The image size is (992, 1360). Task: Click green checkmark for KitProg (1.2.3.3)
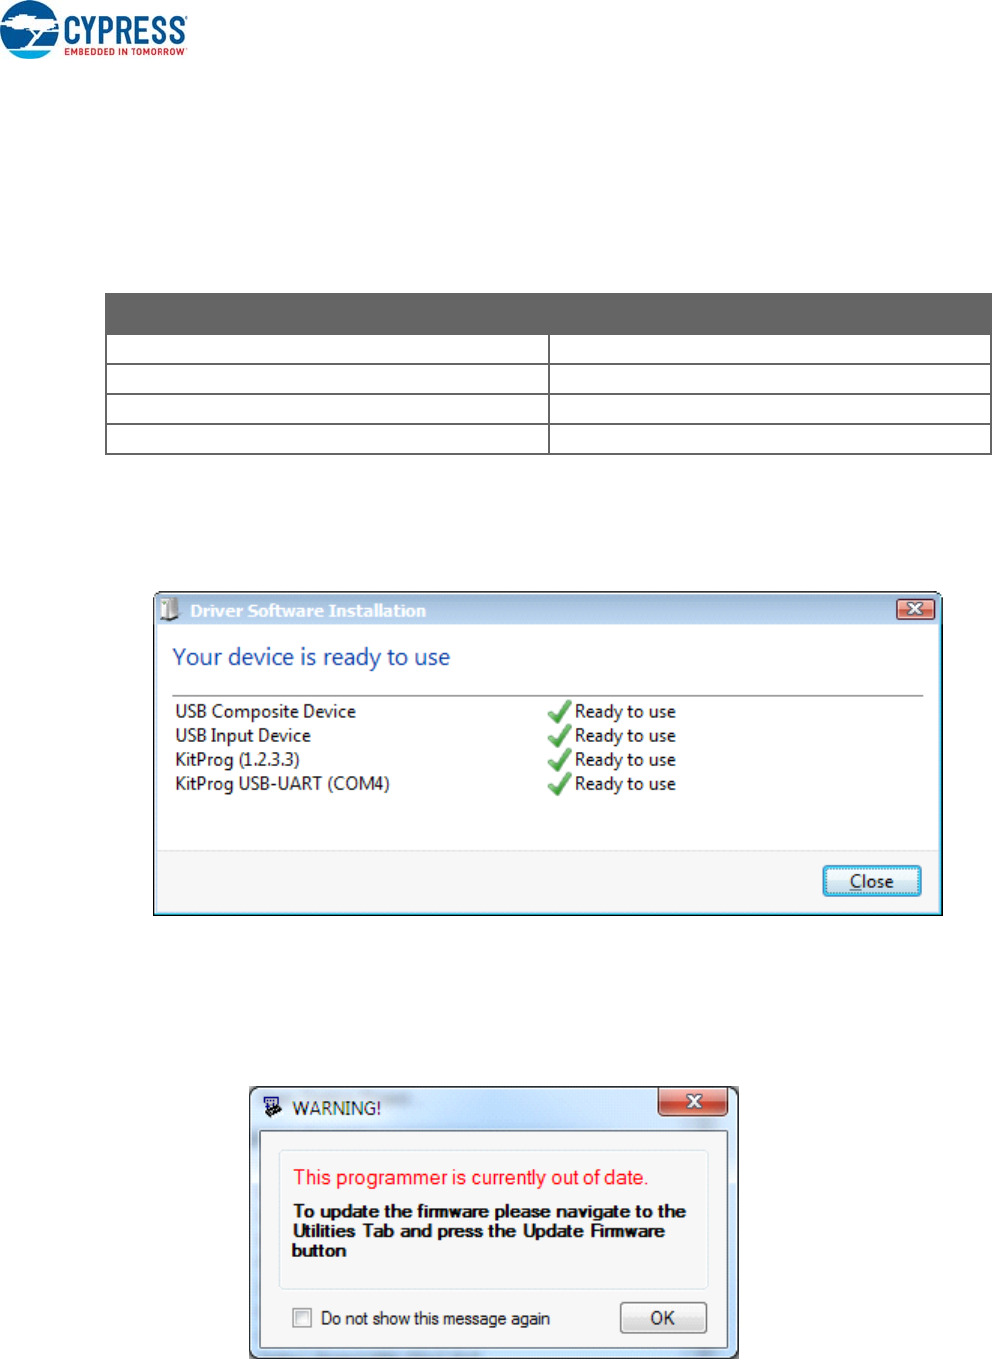coord(559,760)
